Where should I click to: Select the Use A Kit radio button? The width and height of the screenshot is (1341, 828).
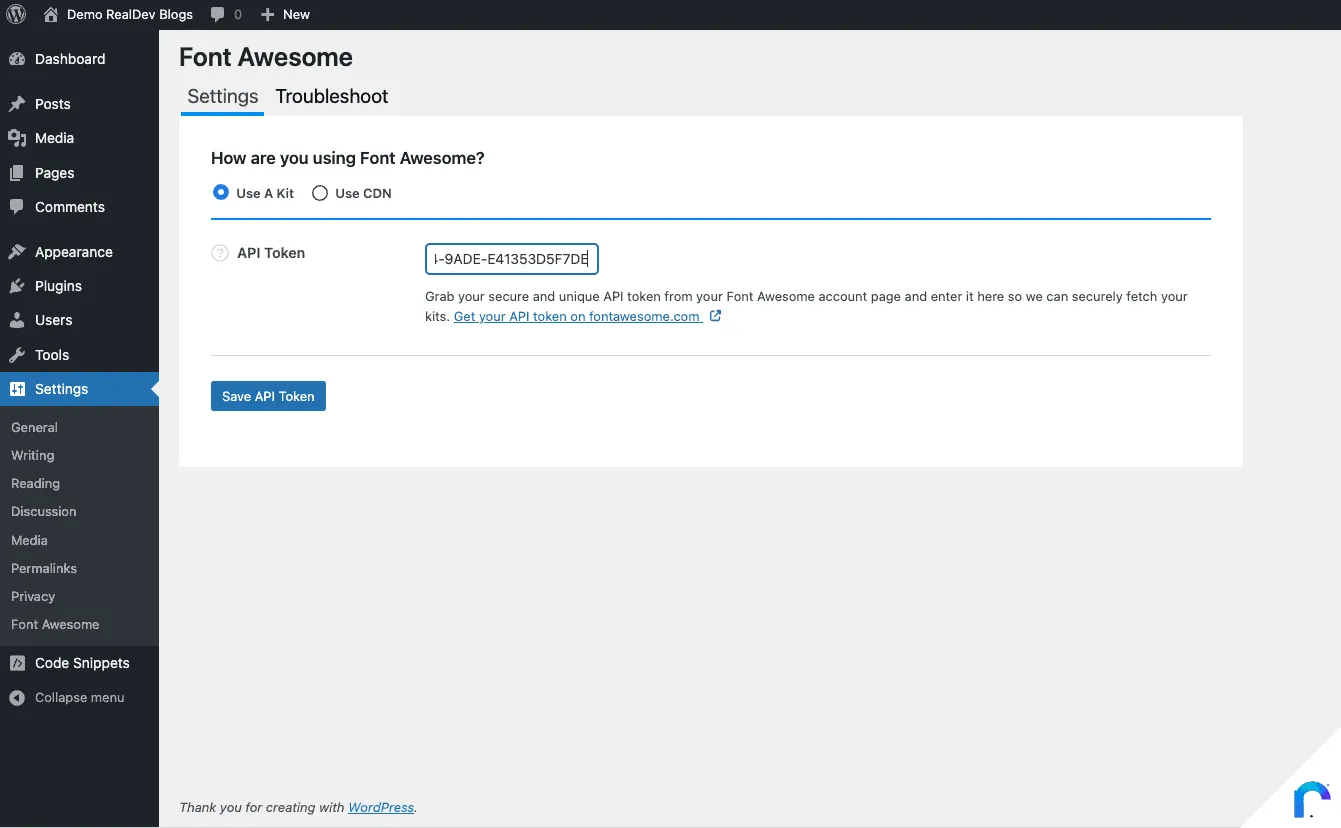[221, 192]
